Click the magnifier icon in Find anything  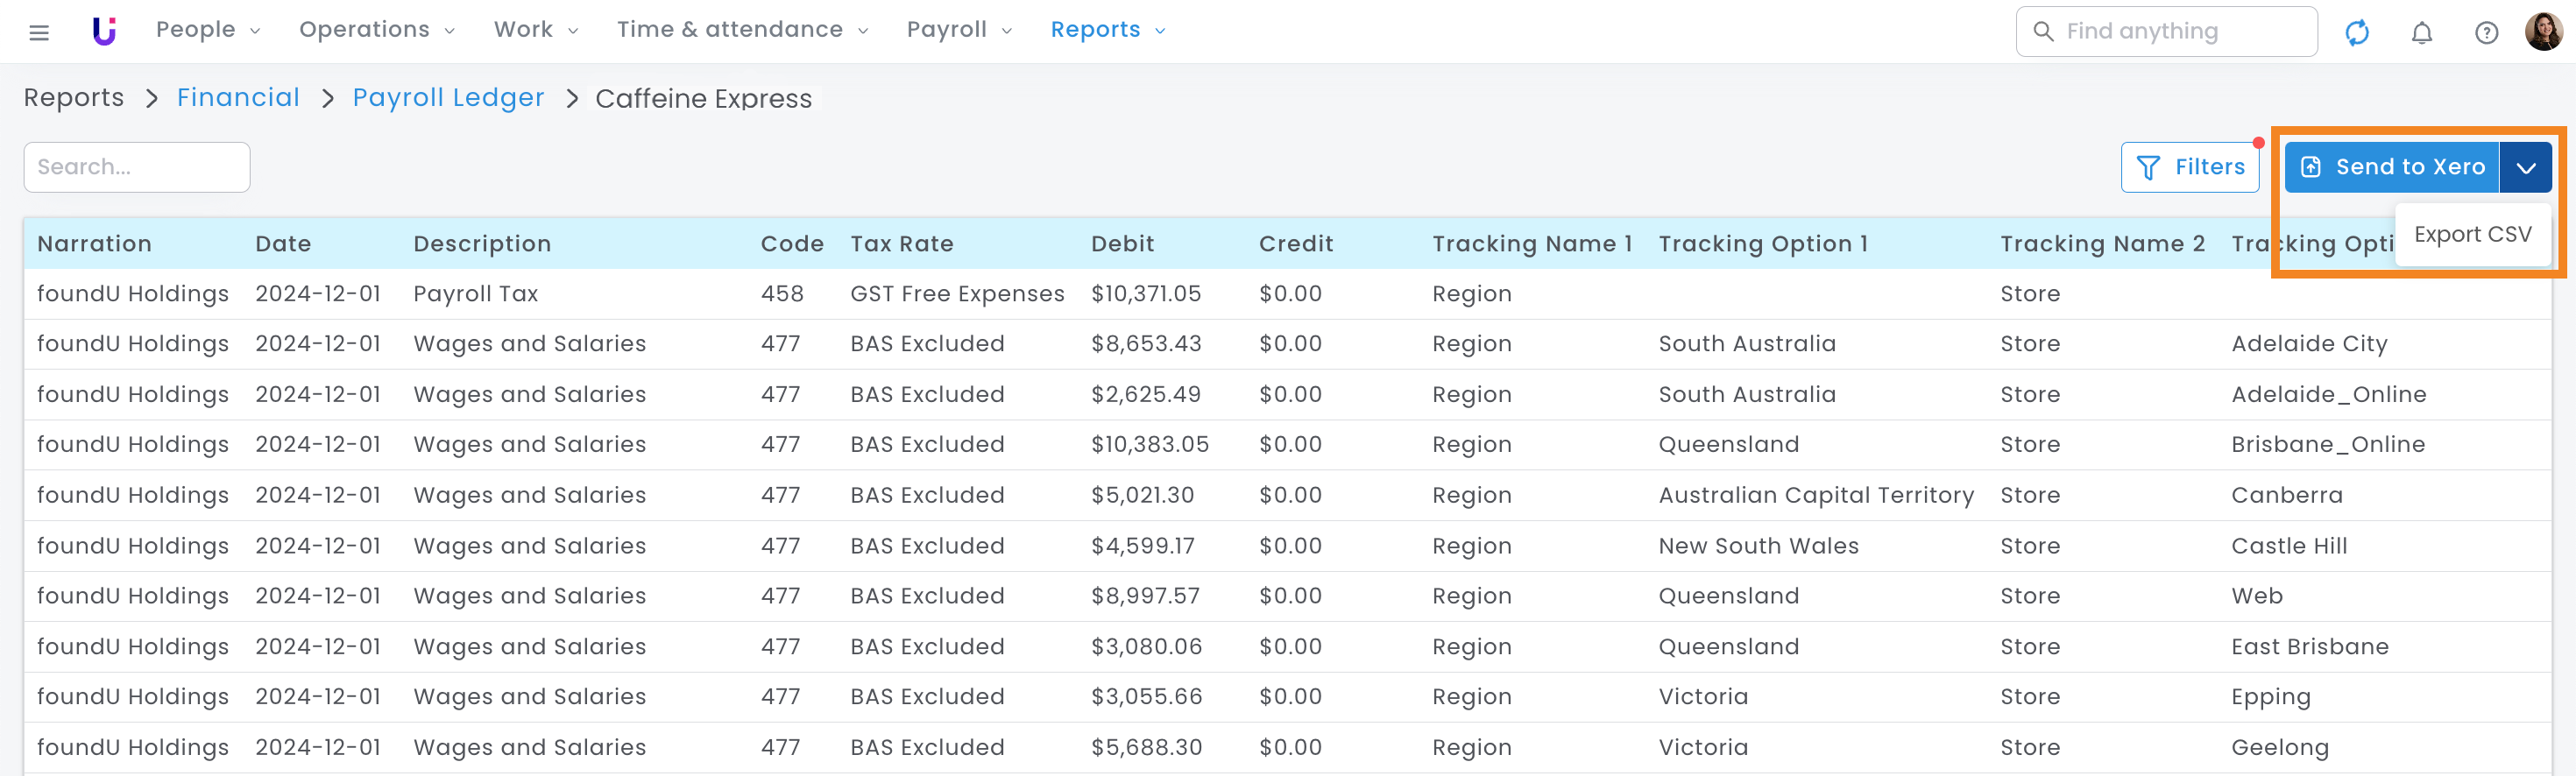(2043, 32)
